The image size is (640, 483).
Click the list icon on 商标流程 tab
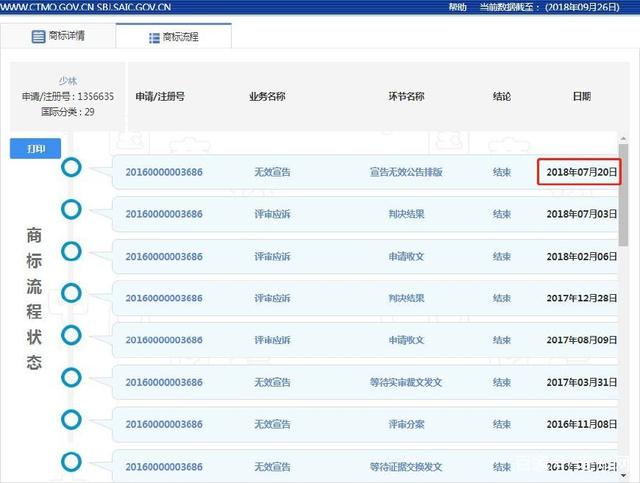[154, 37]
